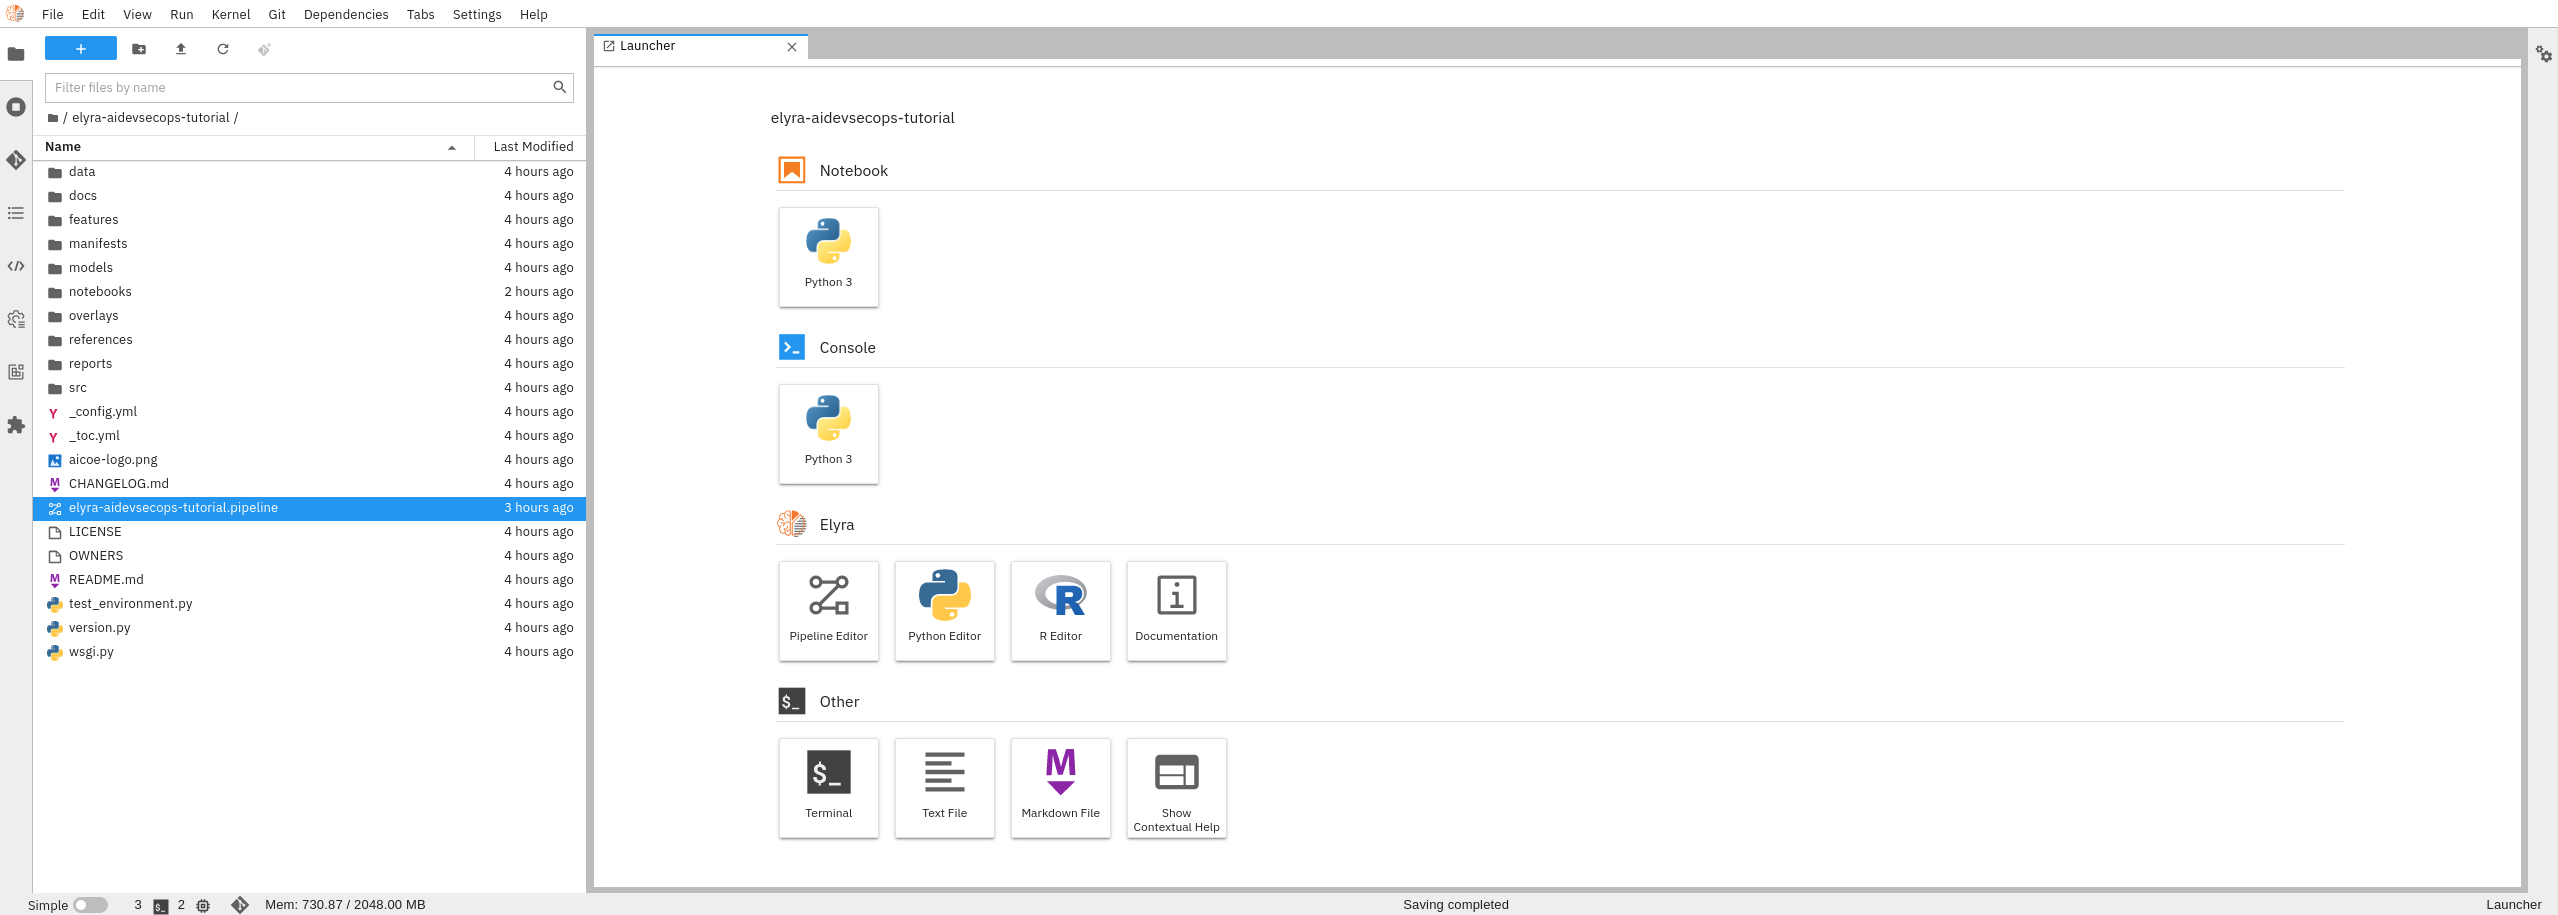
Task: Click the kernel count icon in status bar
Action: pos(203,905)
